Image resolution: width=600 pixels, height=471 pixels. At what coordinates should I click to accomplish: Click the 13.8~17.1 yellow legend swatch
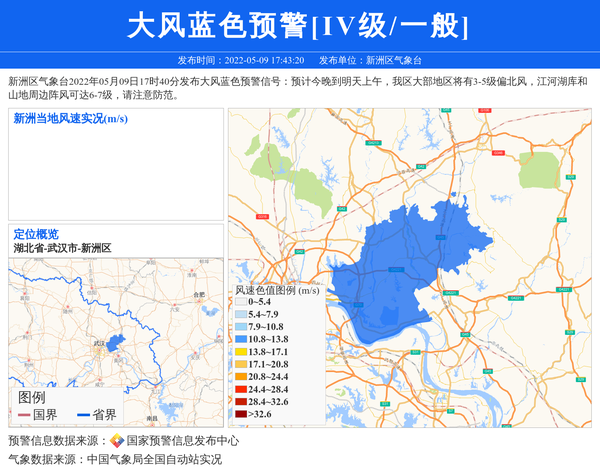[x=241, y=352]
